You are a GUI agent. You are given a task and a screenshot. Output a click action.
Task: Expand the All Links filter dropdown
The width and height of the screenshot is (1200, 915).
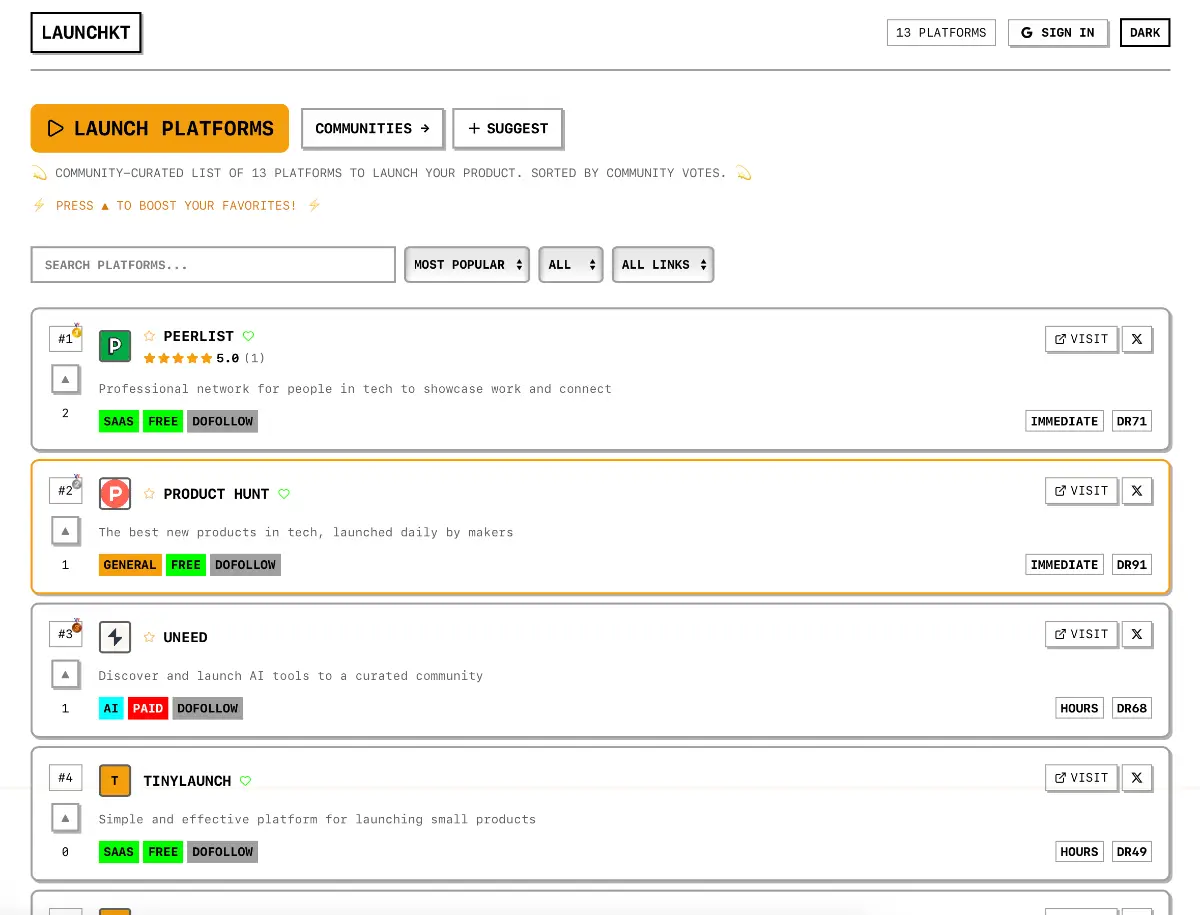[662, 265]
